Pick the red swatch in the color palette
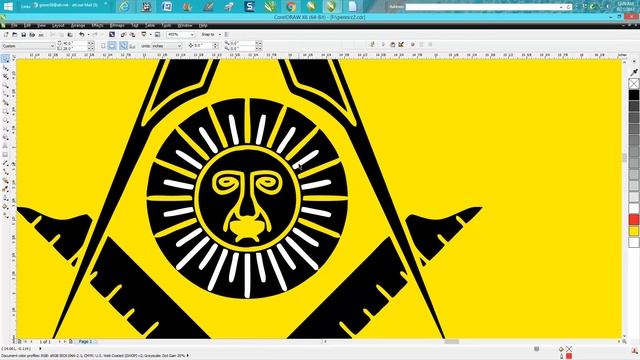 (x=634, y=219)
